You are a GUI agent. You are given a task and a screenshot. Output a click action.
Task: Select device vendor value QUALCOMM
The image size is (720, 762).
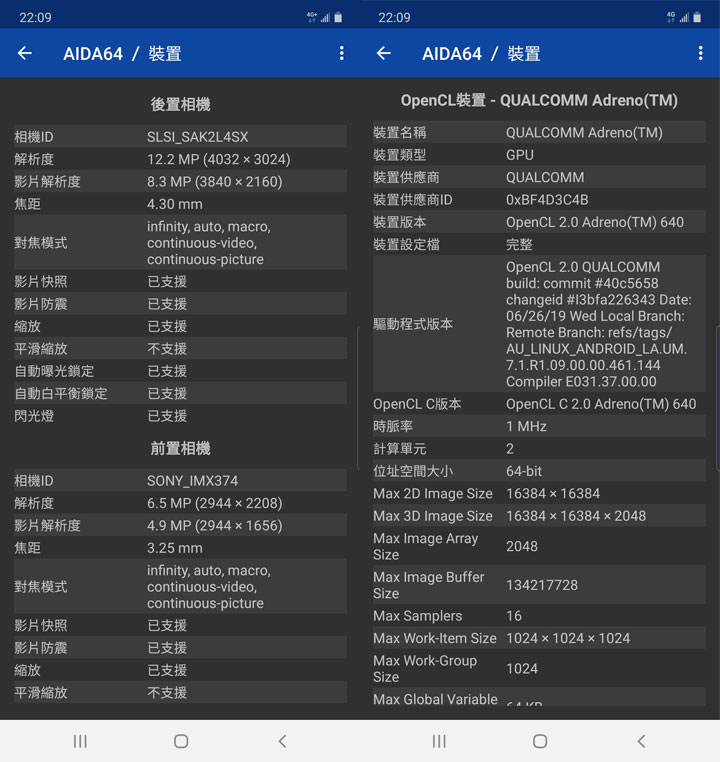click(x=545, y=177)
